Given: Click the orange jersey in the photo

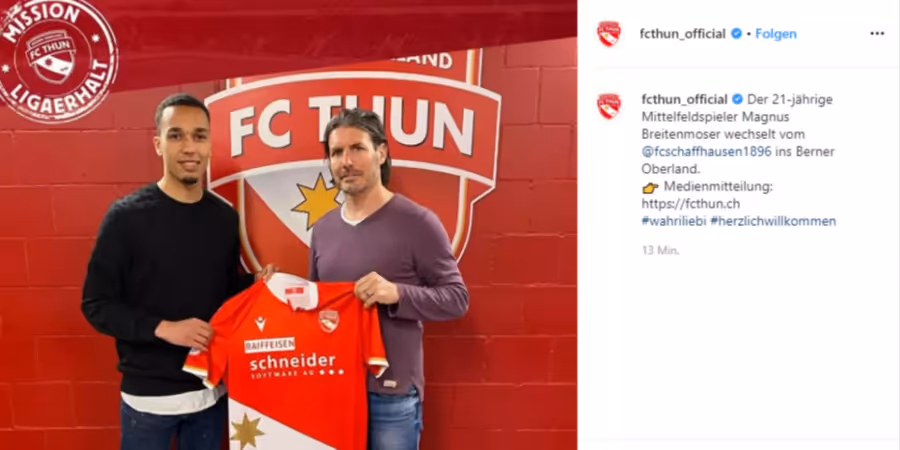Looking at the screenshot, I should [287, 362].
